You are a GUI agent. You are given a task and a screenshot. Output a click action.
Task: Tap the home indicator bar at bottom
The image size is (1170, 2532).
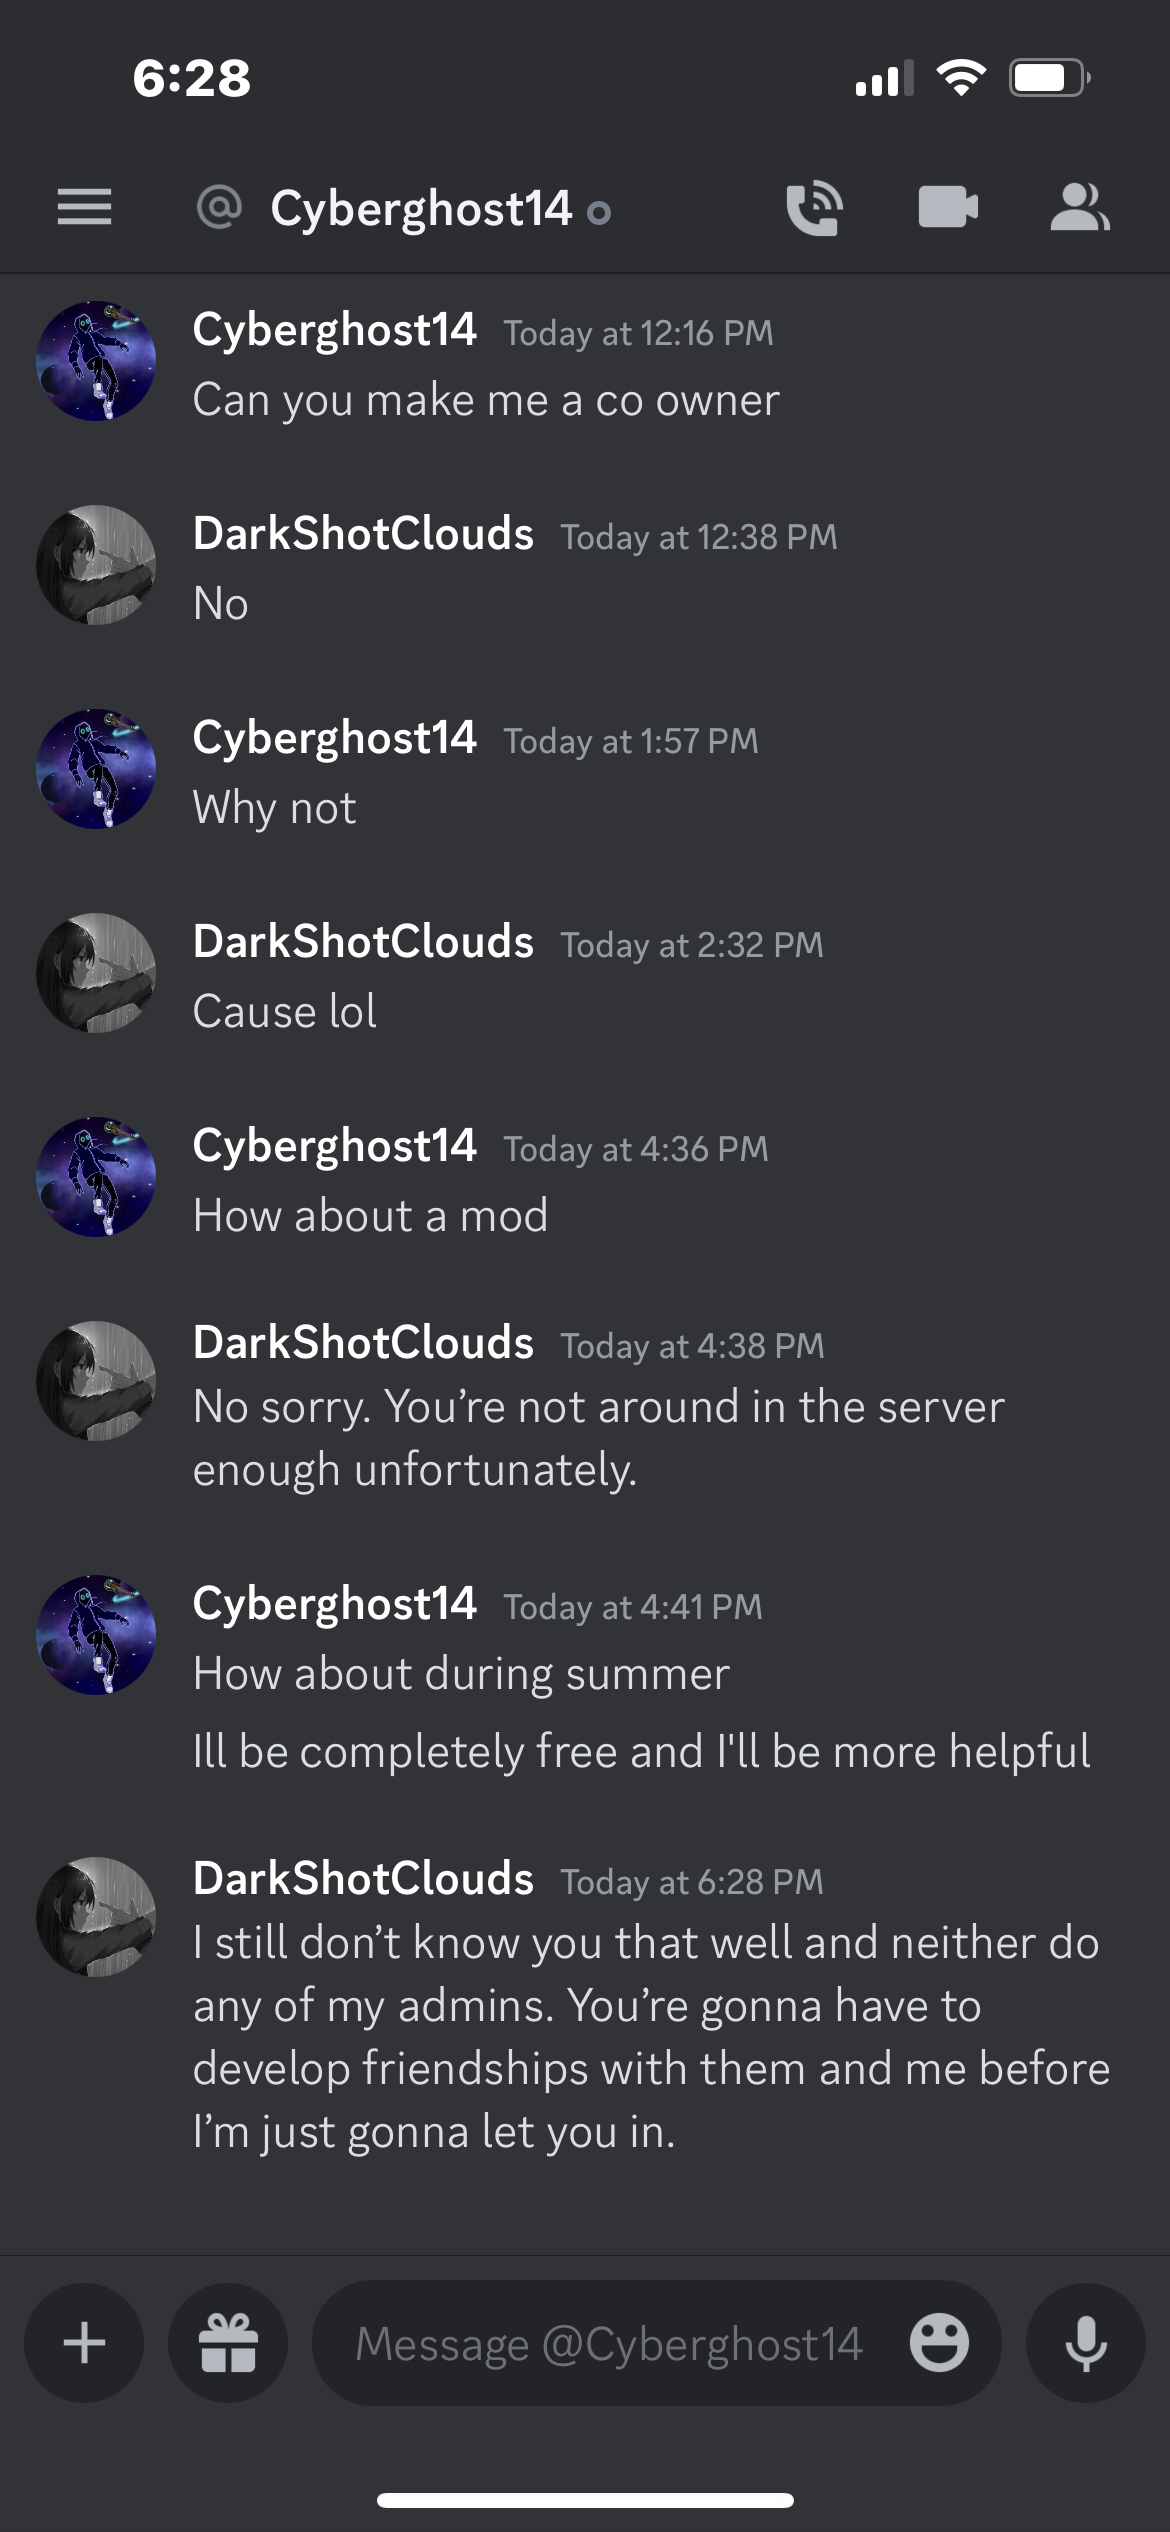(585, 2500)
